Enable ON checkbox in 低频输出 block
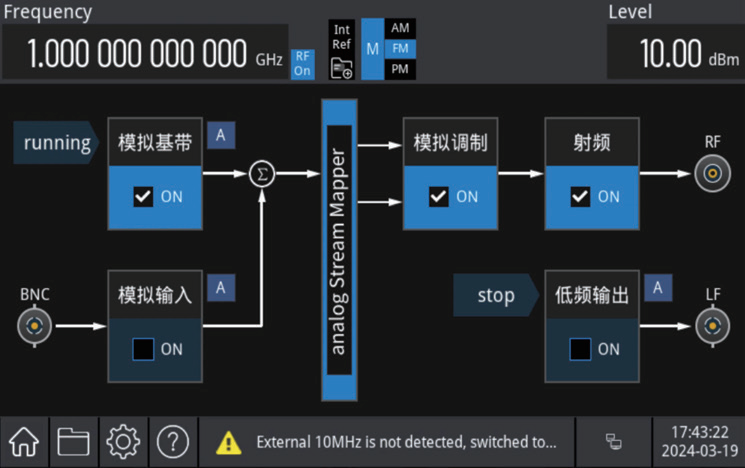This screenshot has width=745, height=468. point(580,349)
